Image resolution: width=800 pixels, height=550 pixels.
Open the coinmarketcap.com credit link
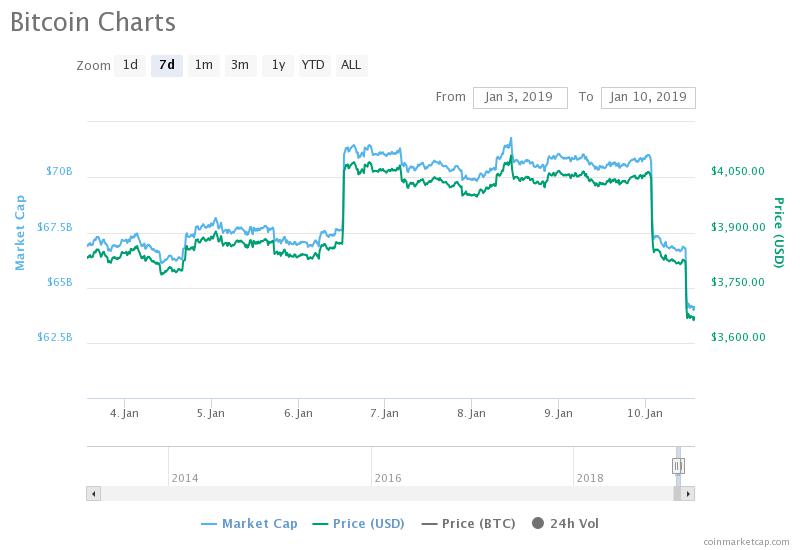click(746, 542)
